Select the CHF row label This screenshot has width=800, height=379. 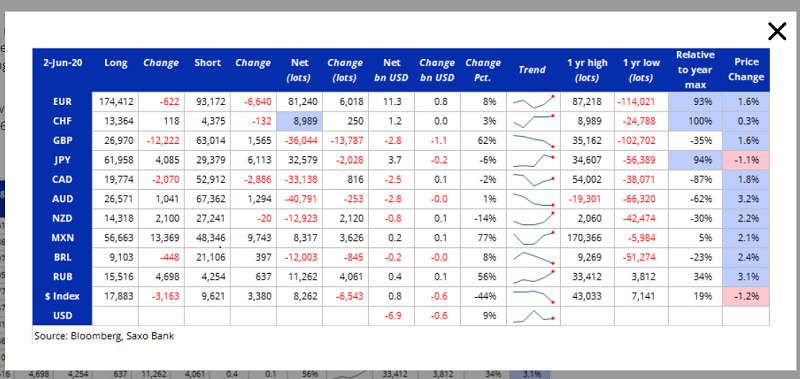click(62, 121)
